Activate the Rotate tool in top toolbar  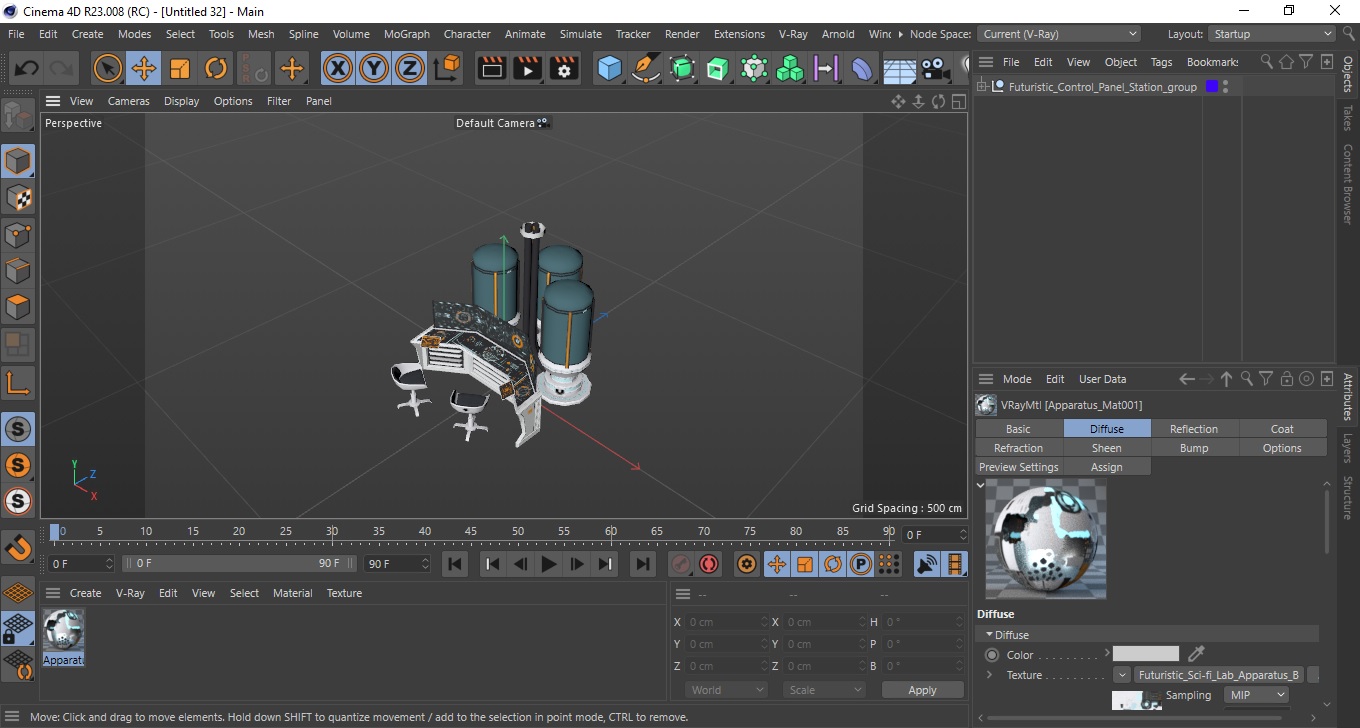click(216, 68)
